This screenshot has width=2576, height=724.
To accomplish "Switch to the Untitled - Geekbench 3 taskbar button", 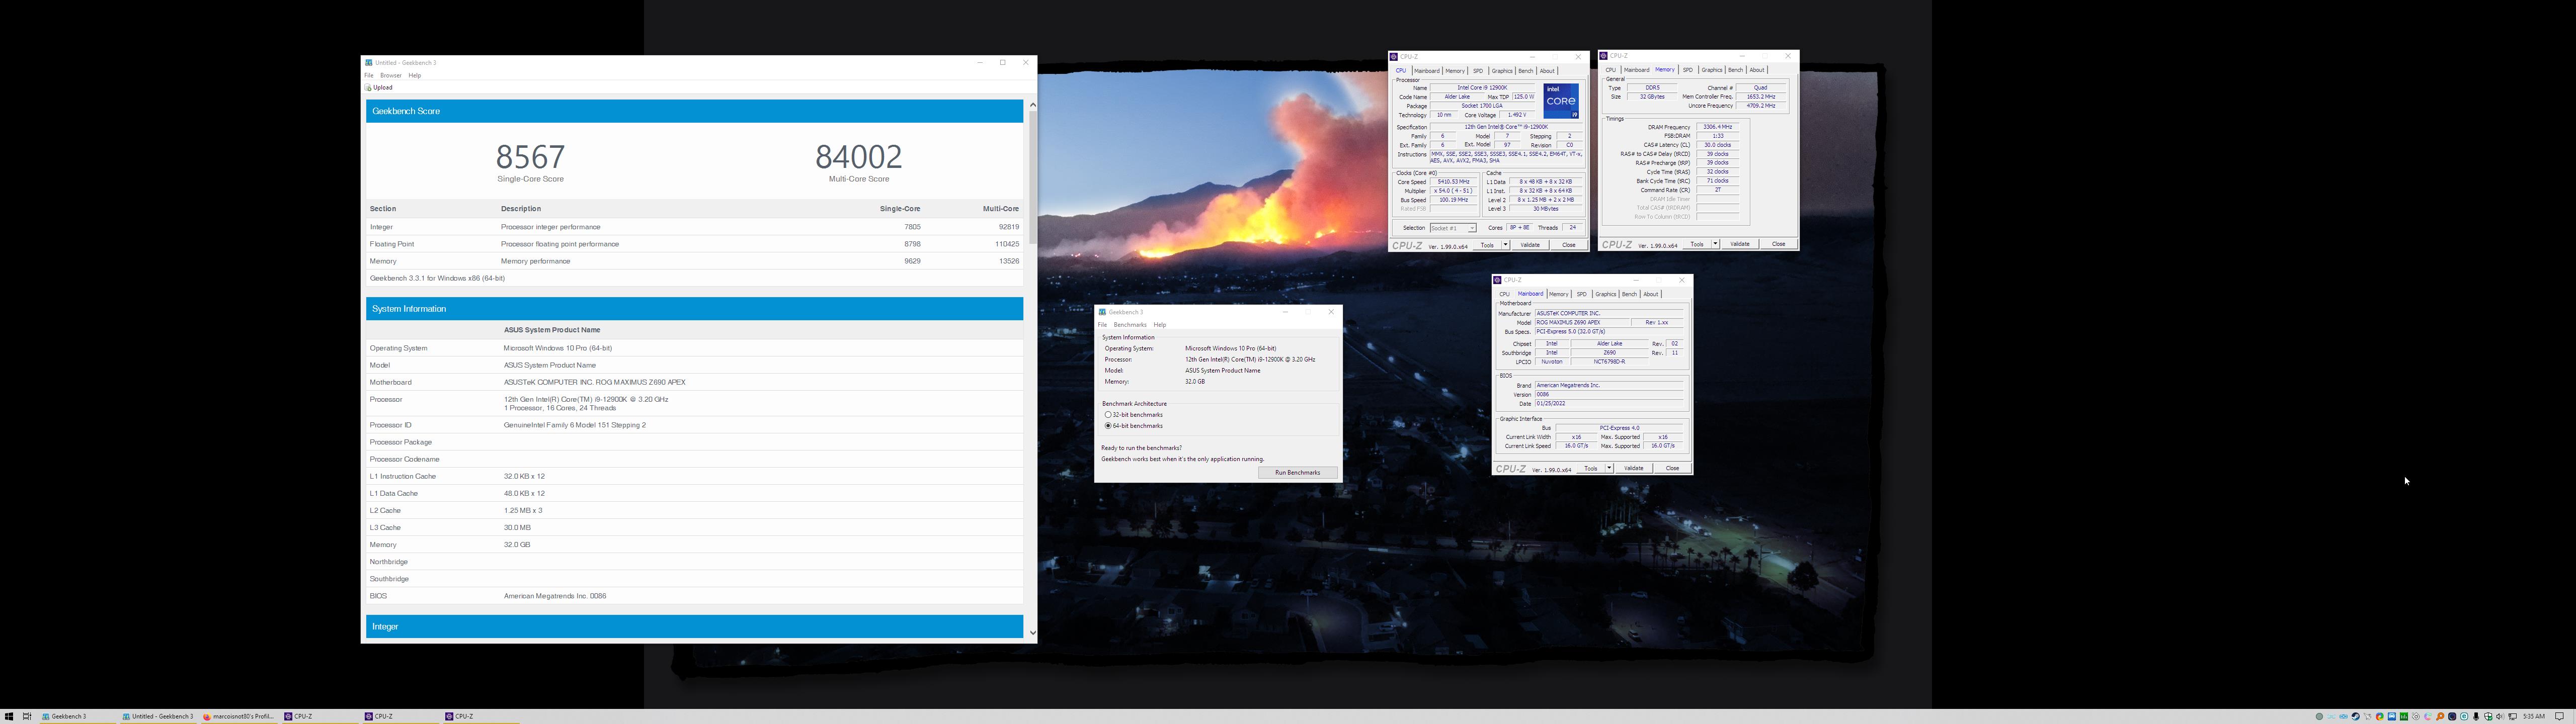I will pos(158,716).
